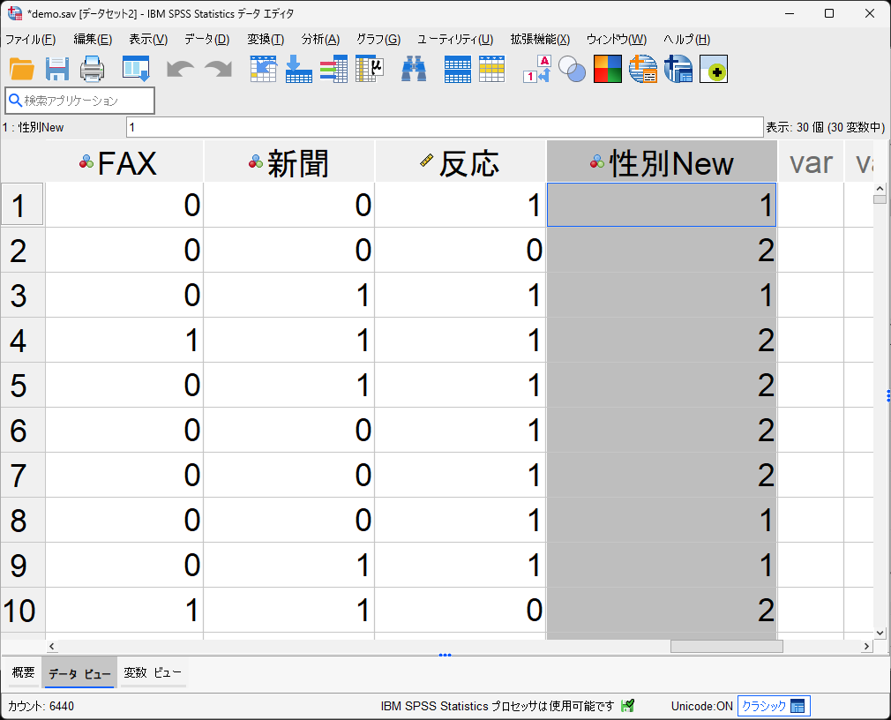Click the Print icon in the toolbar
Image resolution: width=891 pixels, height=720 pixels.
[92, 69]
